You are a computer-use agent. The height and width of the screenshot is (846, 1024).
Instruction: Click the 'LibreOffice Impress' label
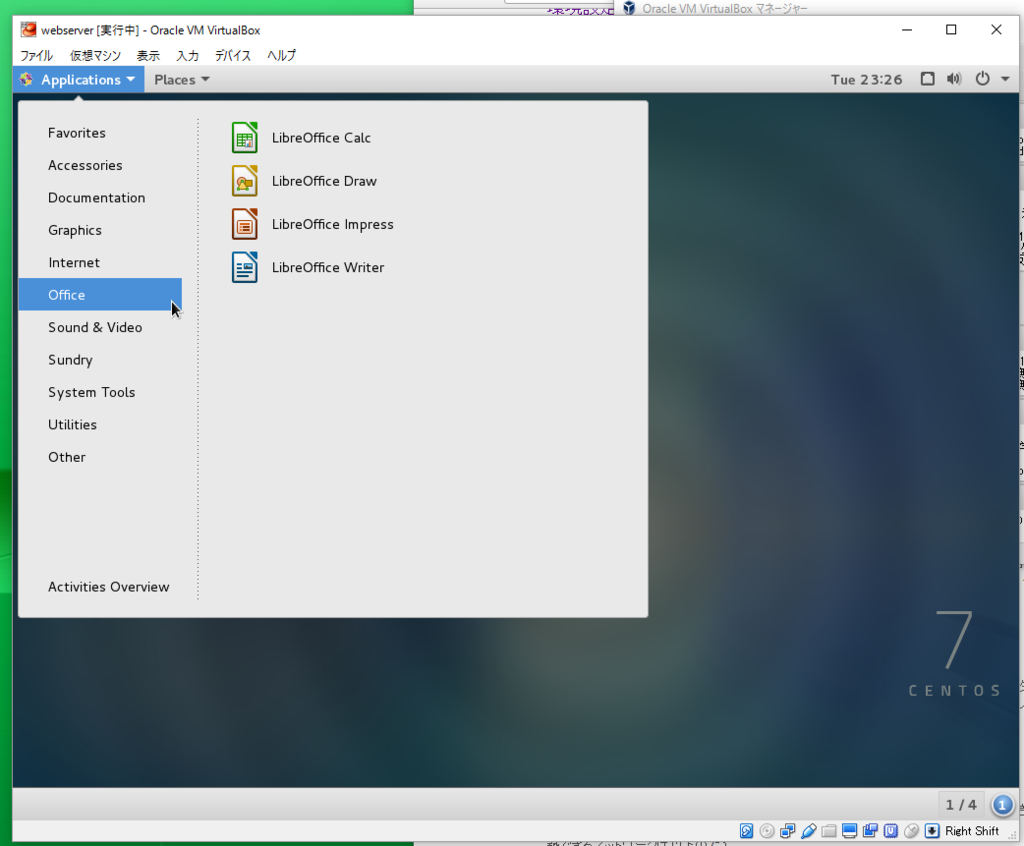pos(332,224)
